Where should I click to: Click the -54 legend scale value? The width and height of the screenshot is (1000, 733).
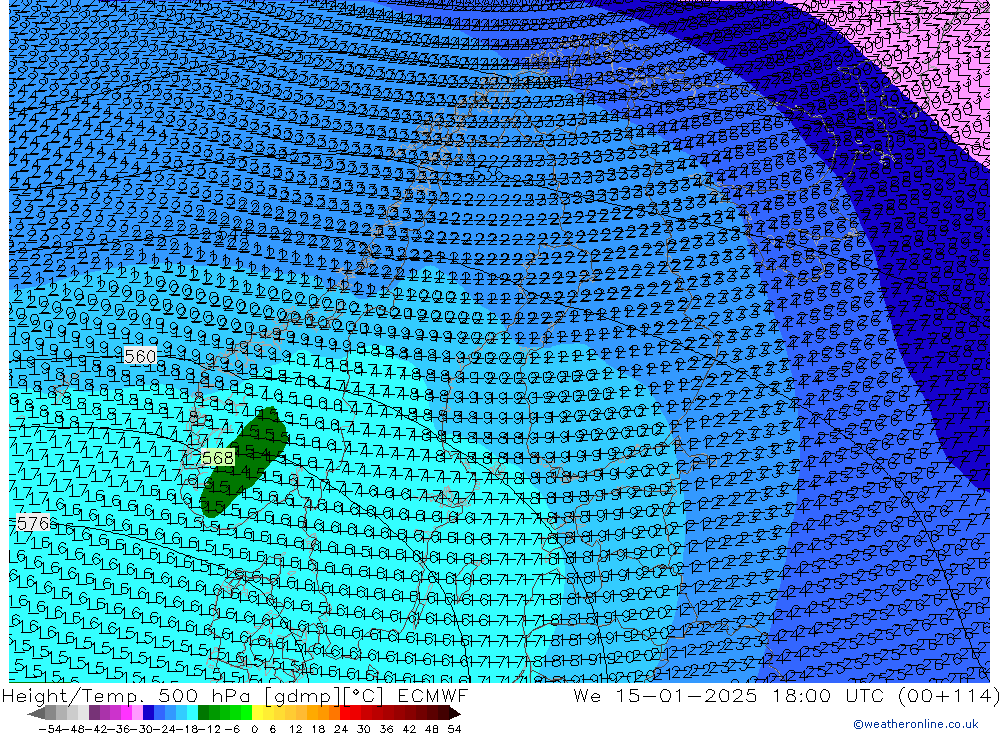50,729
